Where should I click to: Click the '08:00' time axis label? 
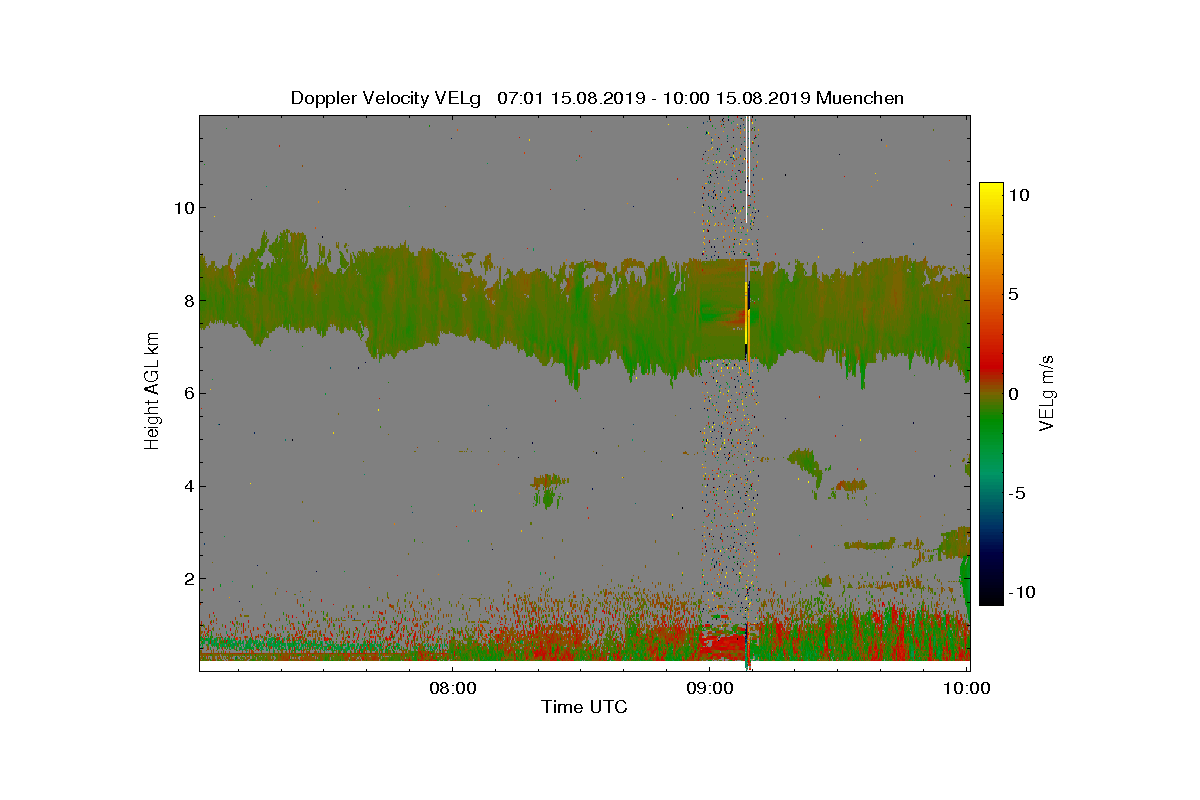tap(453, 688)
